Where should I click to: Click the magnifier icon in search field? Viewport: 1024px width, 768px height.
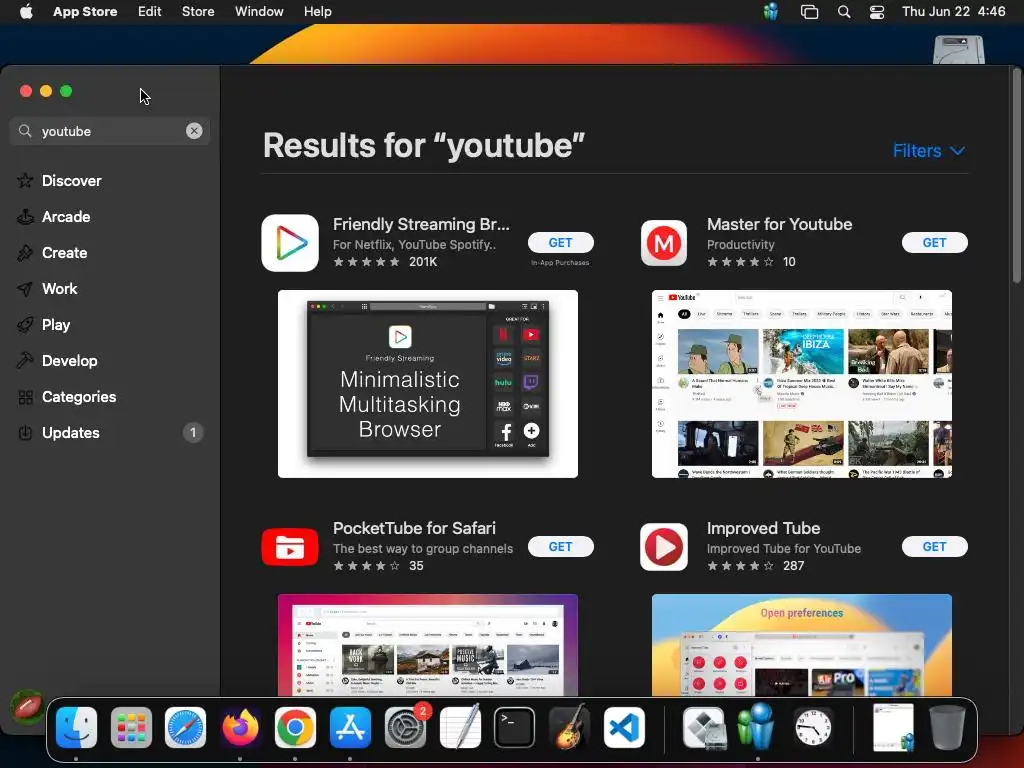point(25,131)
